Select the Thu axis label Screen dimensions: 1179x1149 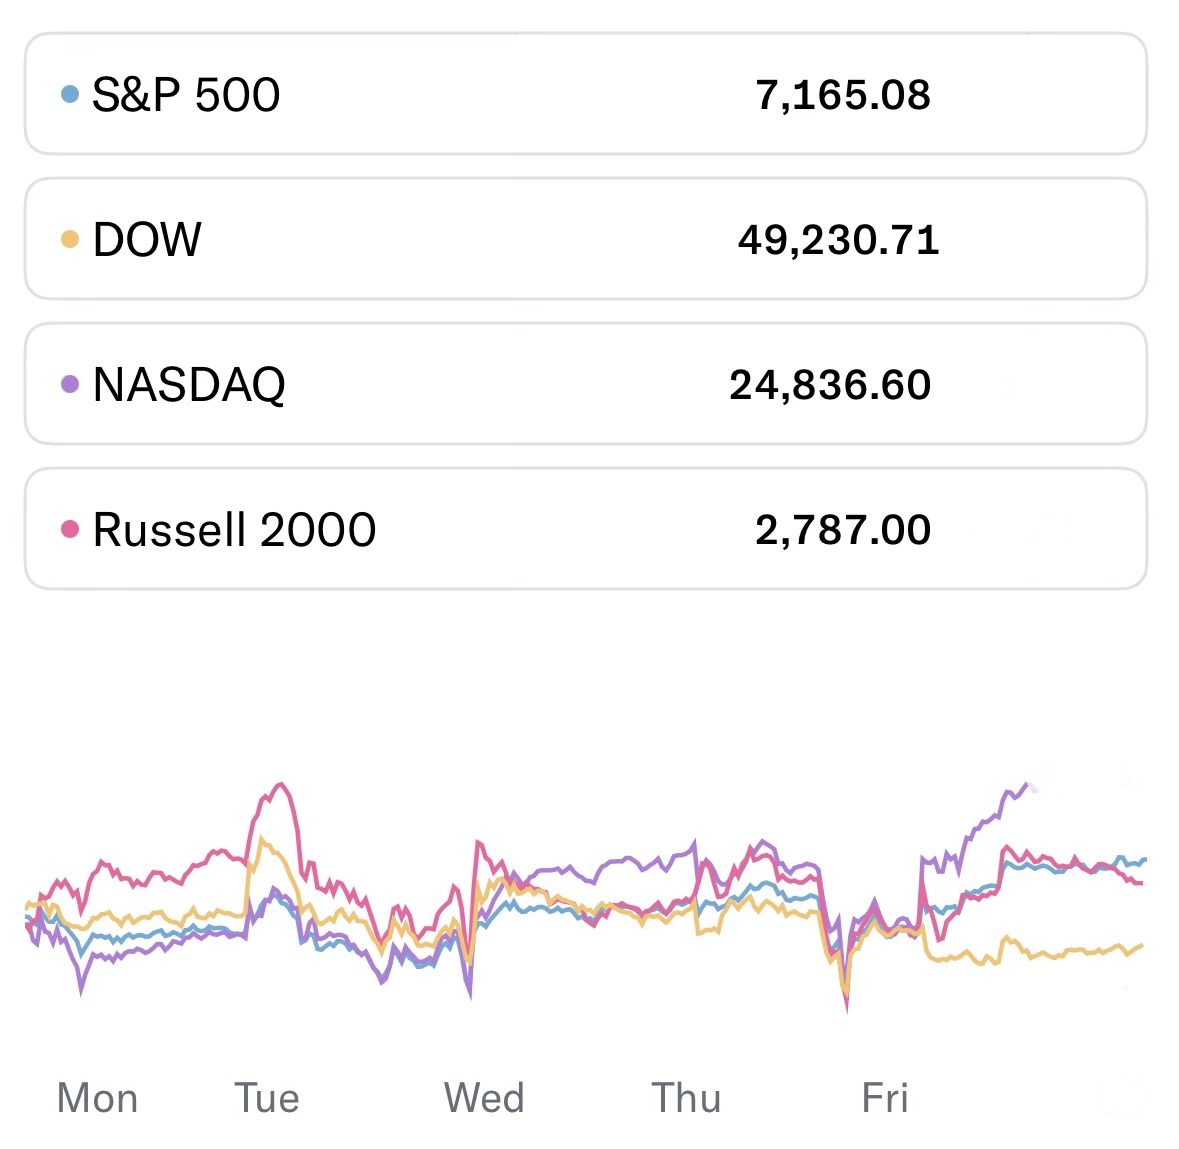tap(686, 1098)
